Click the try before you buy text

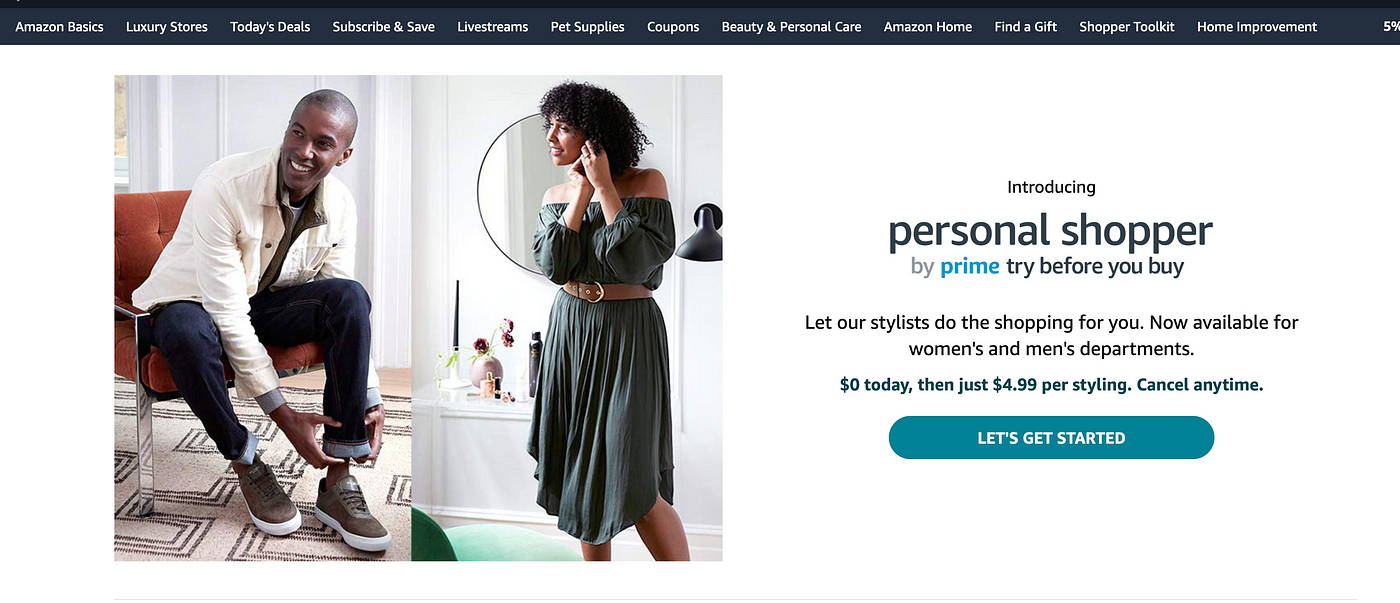1095,267
